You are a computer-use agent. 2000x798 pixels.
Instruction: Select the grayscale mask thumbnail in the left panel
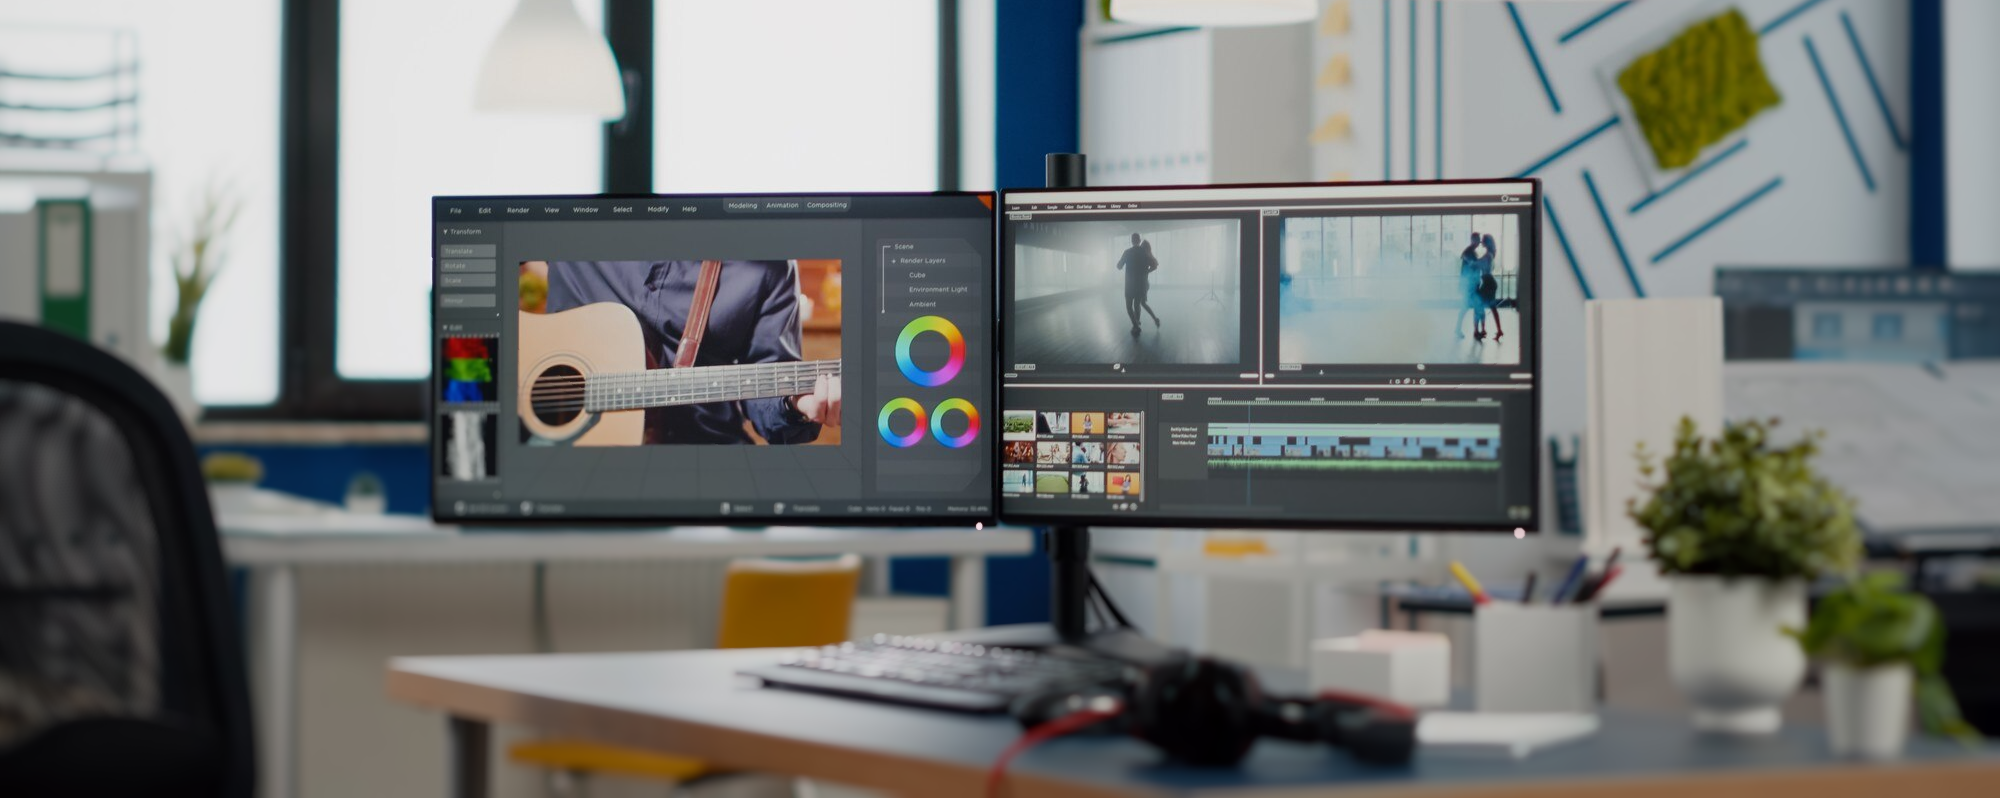pos(469,444)
